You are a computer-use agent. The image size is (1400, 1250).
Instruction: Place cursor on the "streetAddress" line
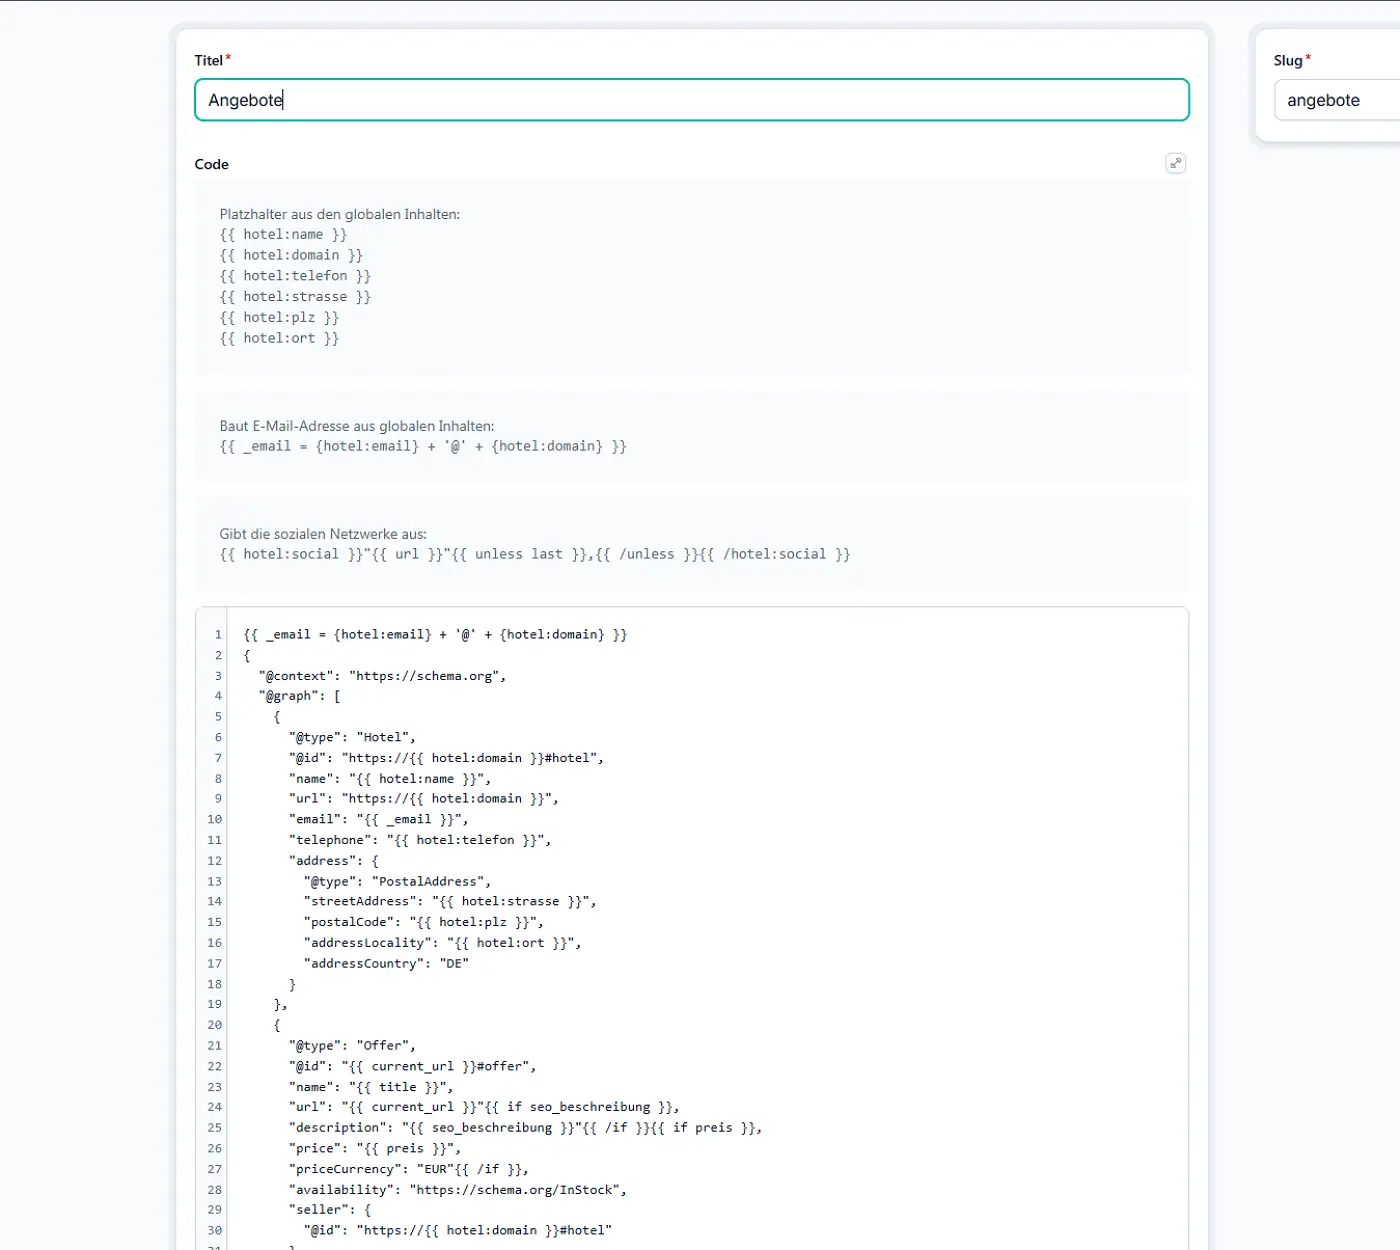(x=449, y=902)
